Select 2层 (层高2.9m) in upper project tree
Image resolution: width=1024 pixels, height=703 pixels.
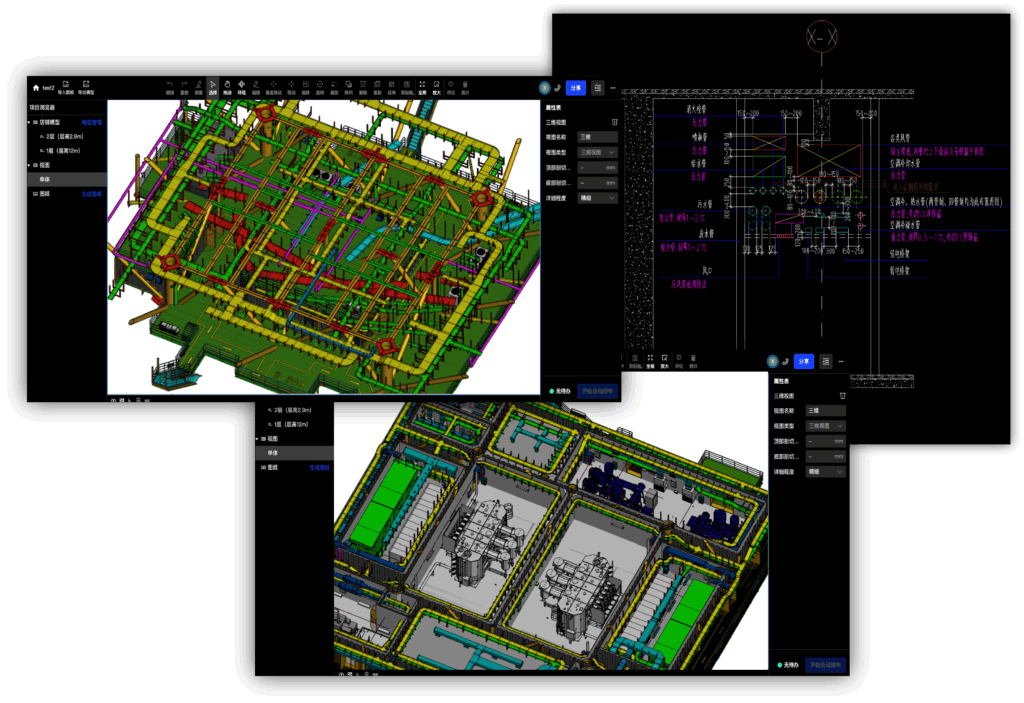point(62,136)
